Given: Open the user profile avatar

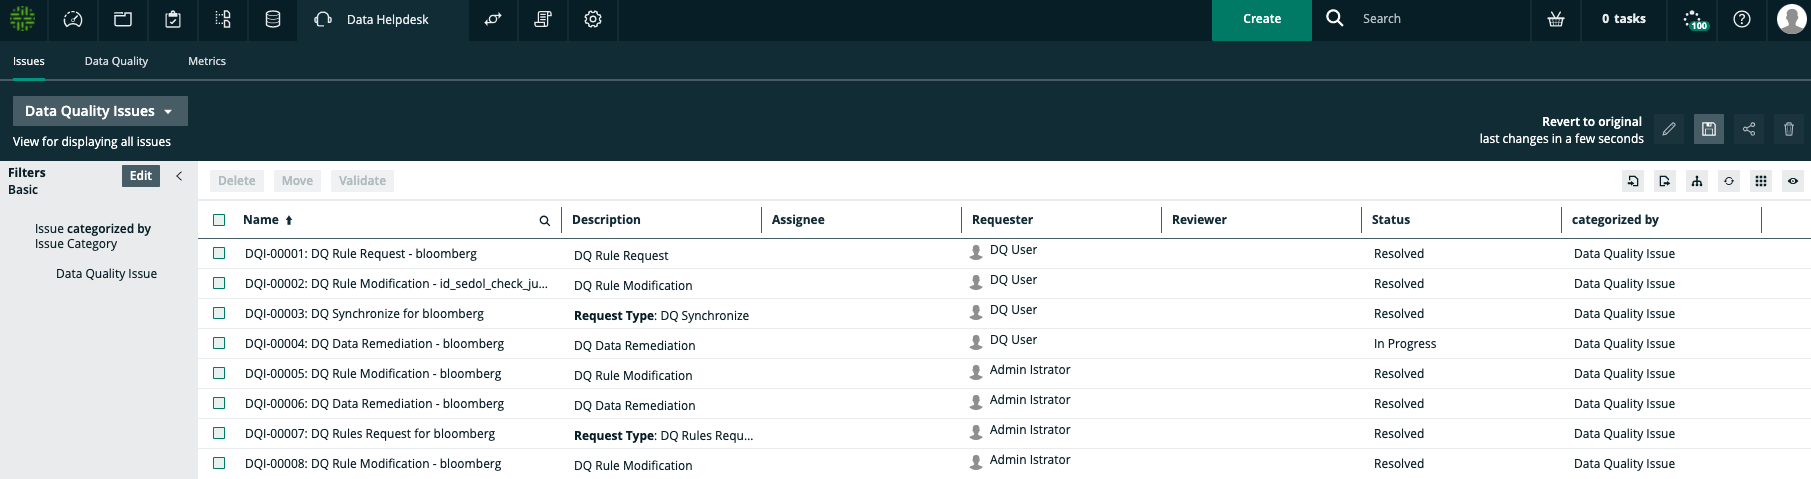Looking at the screenshot, I should pos(1791,19).
